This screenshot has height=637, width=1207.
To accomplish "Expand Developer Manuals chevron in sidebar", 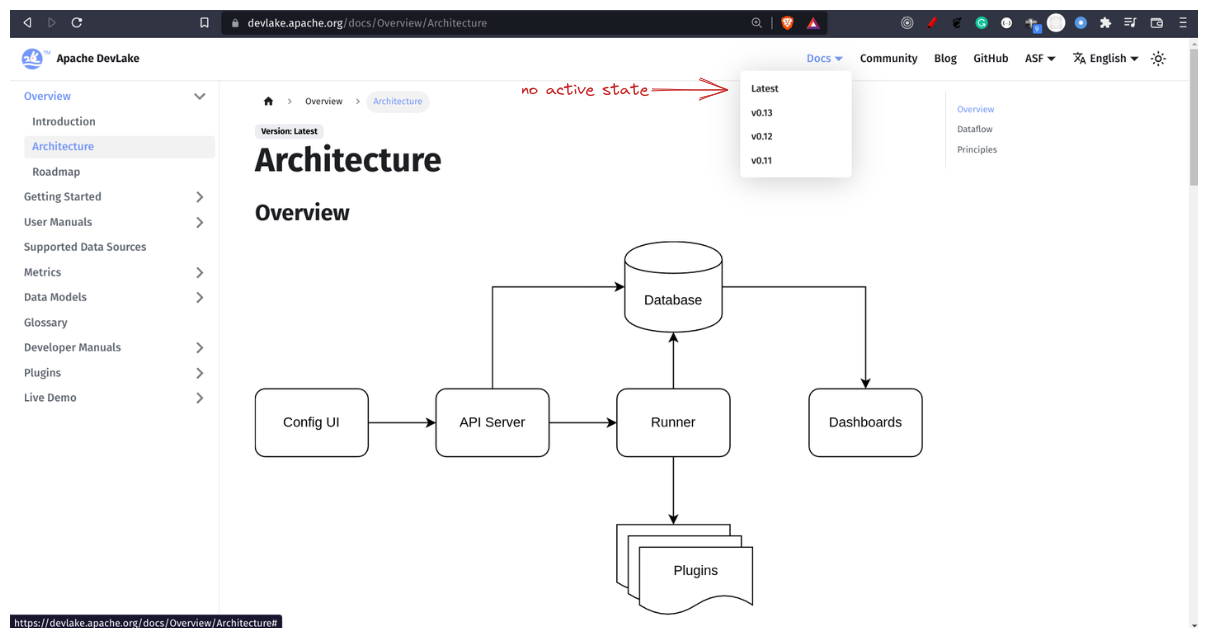I will pos(199,348).
